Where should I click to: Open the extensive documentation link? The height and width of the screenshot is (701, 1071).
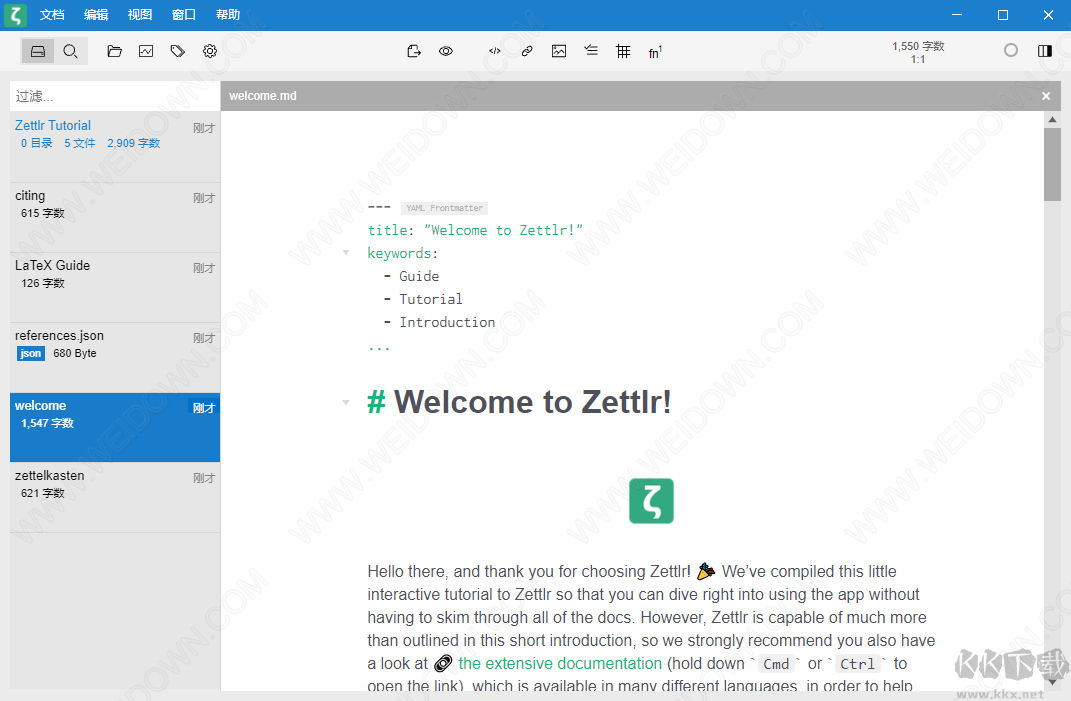[560, 663]
